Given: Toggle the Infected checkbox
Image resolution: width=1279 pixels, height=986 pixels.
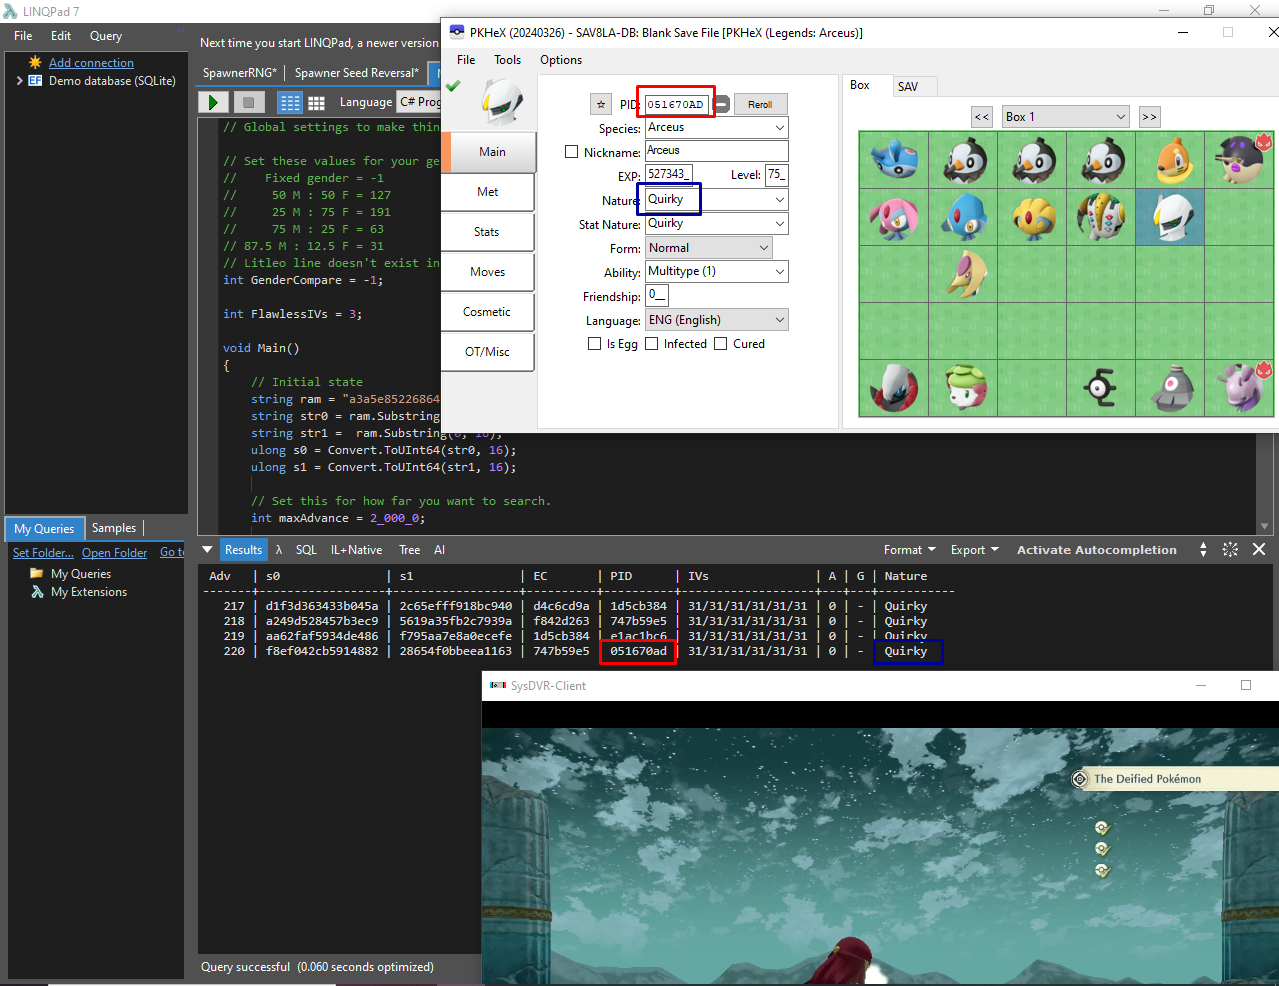Looking at the screenshot, I should (652, 344).
